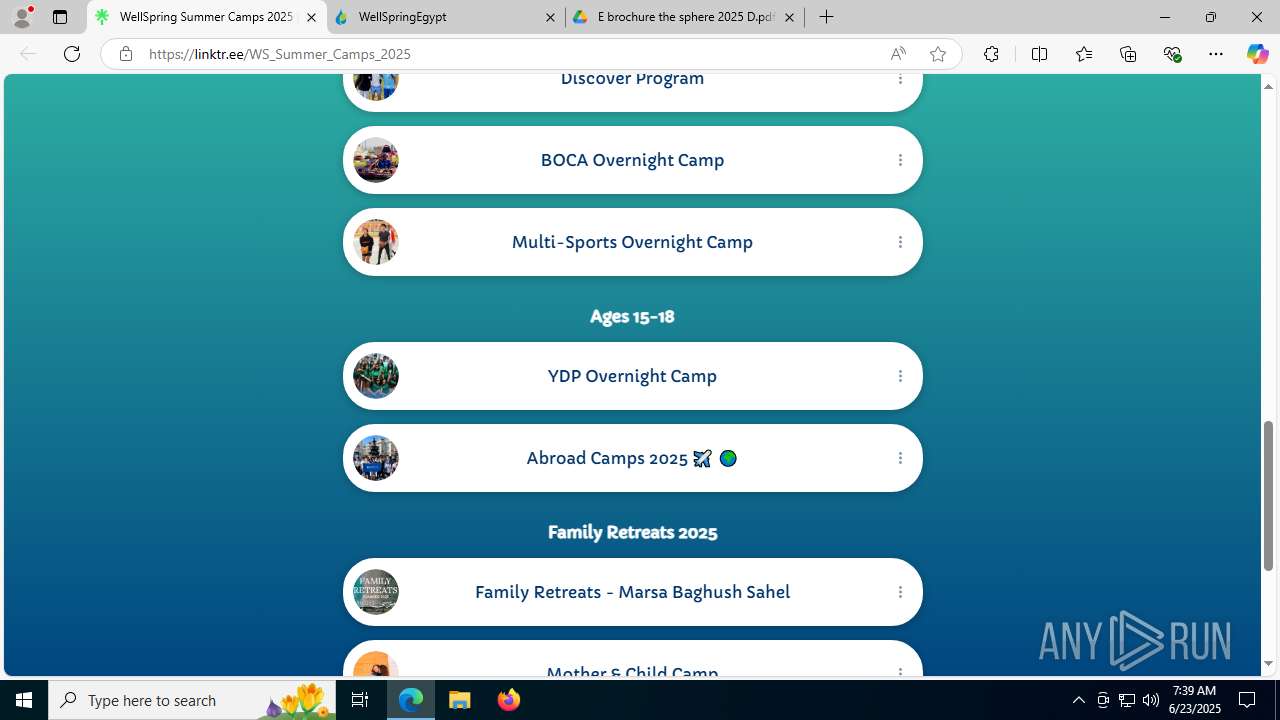Open the BOCA Overnight Camp link
Viewport: 1280px width, 720px height.
[x=632, y=160]
